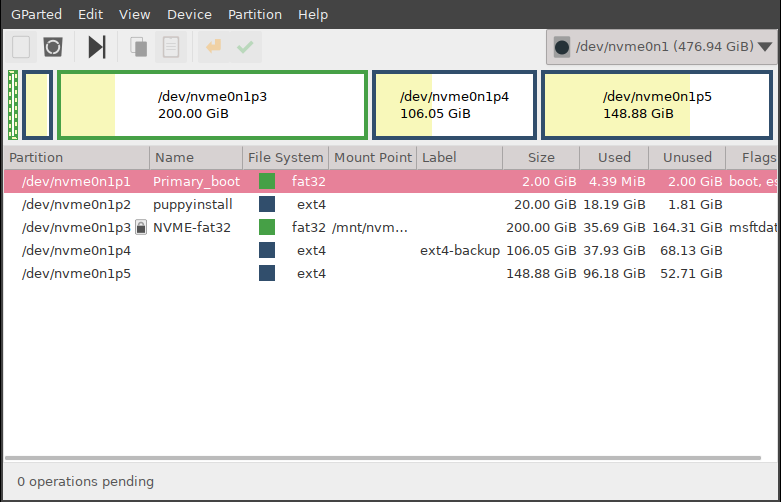Select the /dev/nvme0n1p5 row
781x502 pixels.
[x=390, y=273]
